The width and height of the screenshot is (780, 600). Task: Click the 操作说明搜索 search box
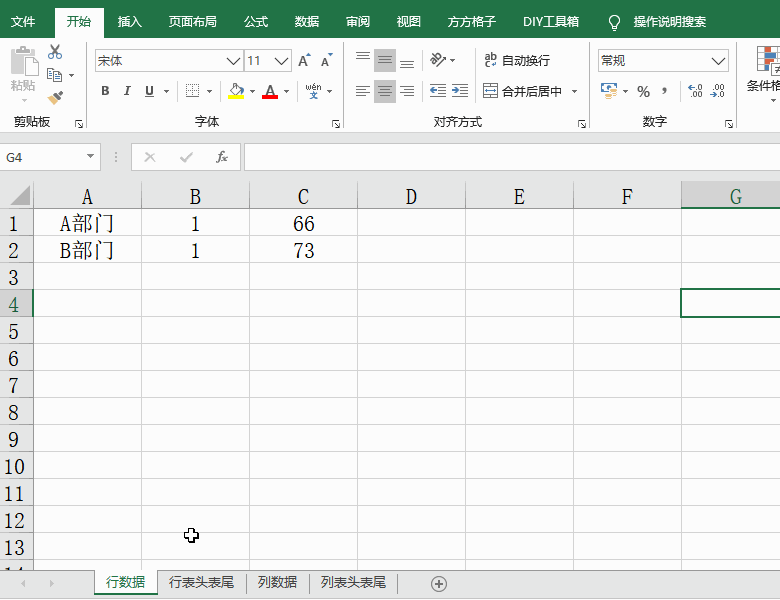669,21
